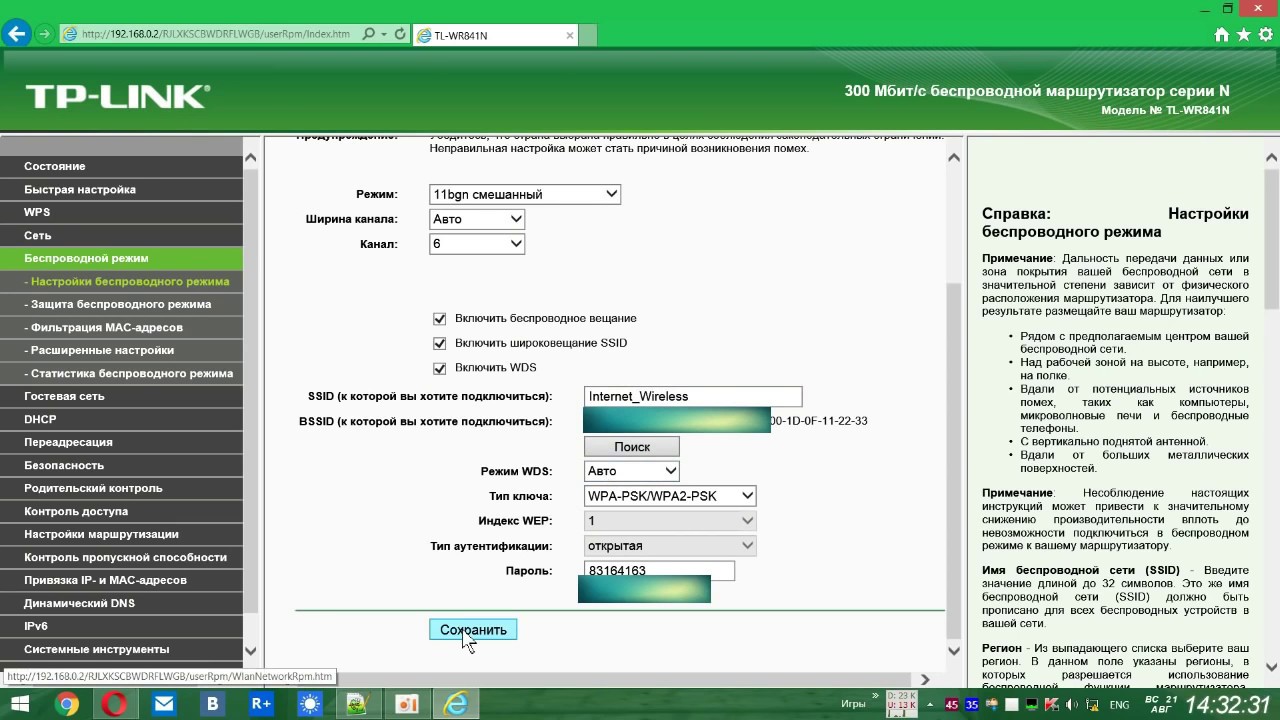Open browser settings gear icon
1280x720 pixels.
click(1266, 35)
